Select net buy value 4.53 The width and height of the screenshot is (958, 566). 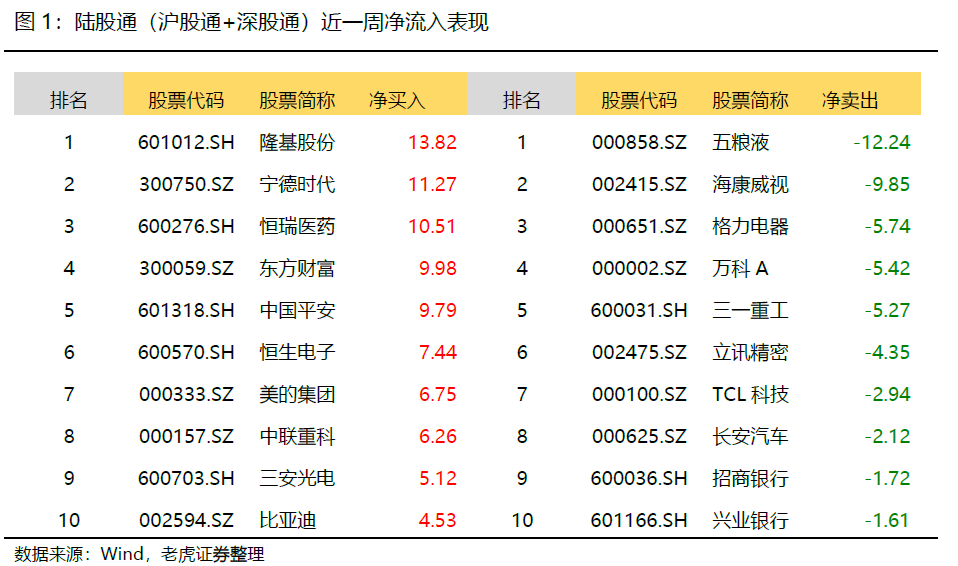pos(437,520)
